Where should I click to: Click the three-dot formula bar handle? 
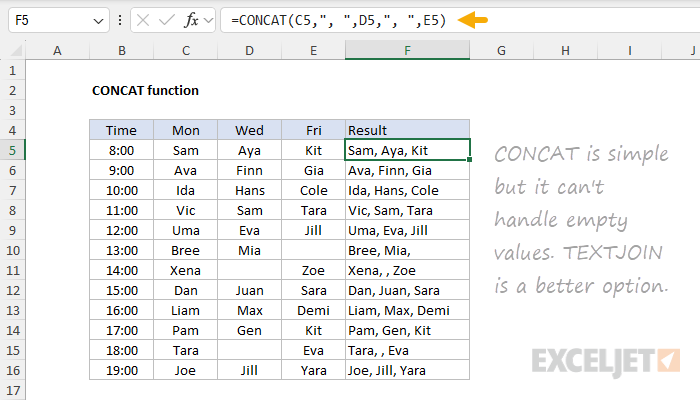120,20
